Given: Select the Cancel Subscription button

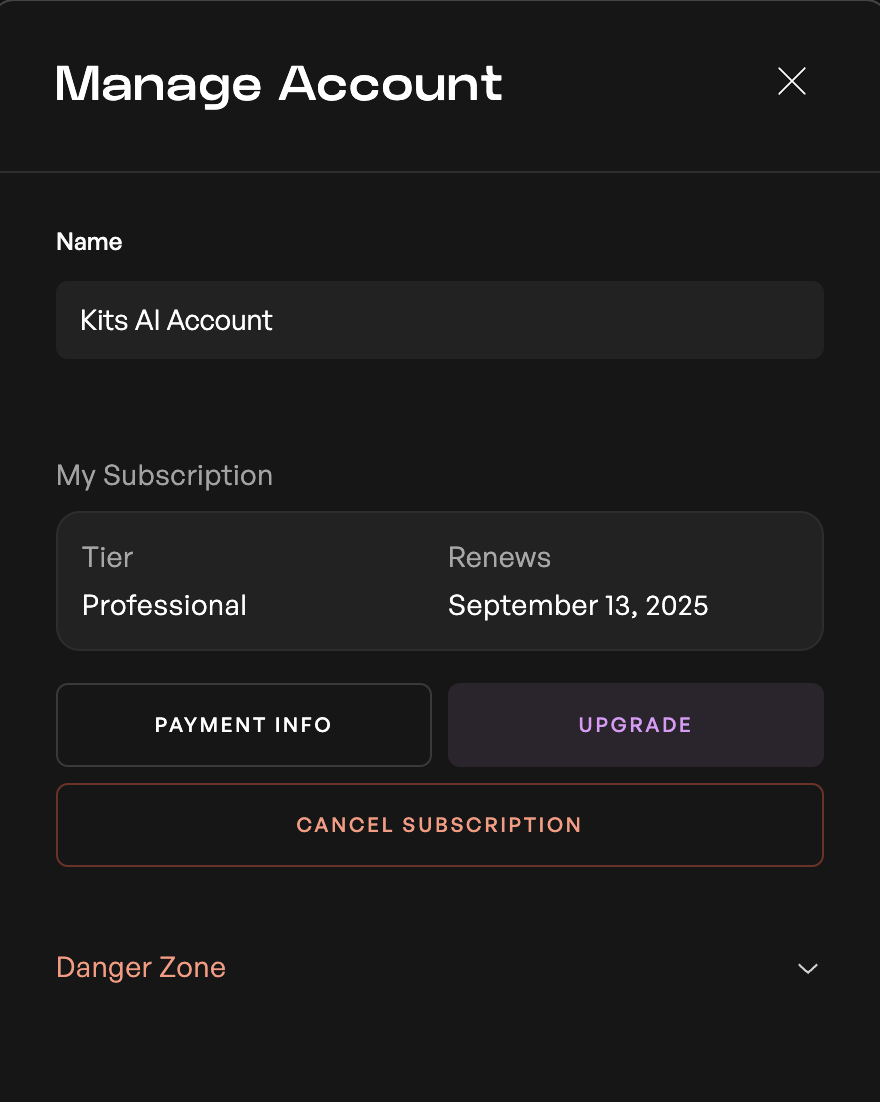Looking at the screenshot, I should click(x=439, y=825).
